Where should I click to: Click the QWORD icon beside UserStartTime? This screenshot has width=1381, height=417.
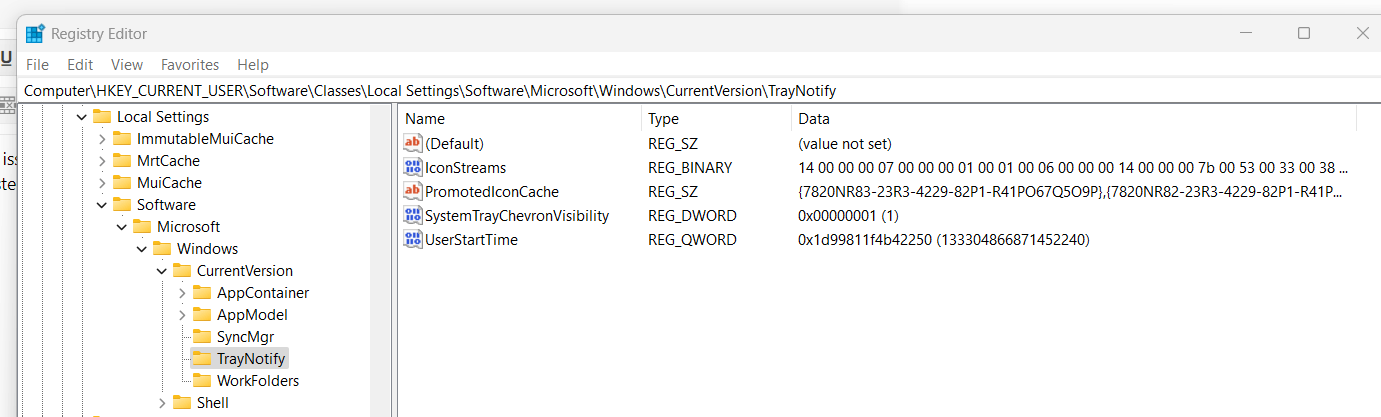[x=412, y=240]
